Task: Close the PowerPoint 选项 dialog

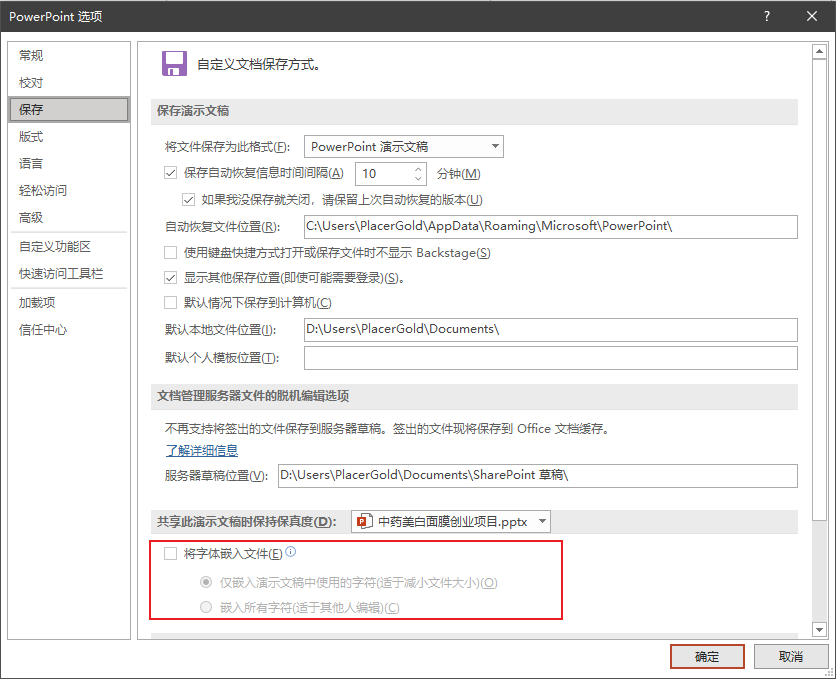Action: click(811, 16)
